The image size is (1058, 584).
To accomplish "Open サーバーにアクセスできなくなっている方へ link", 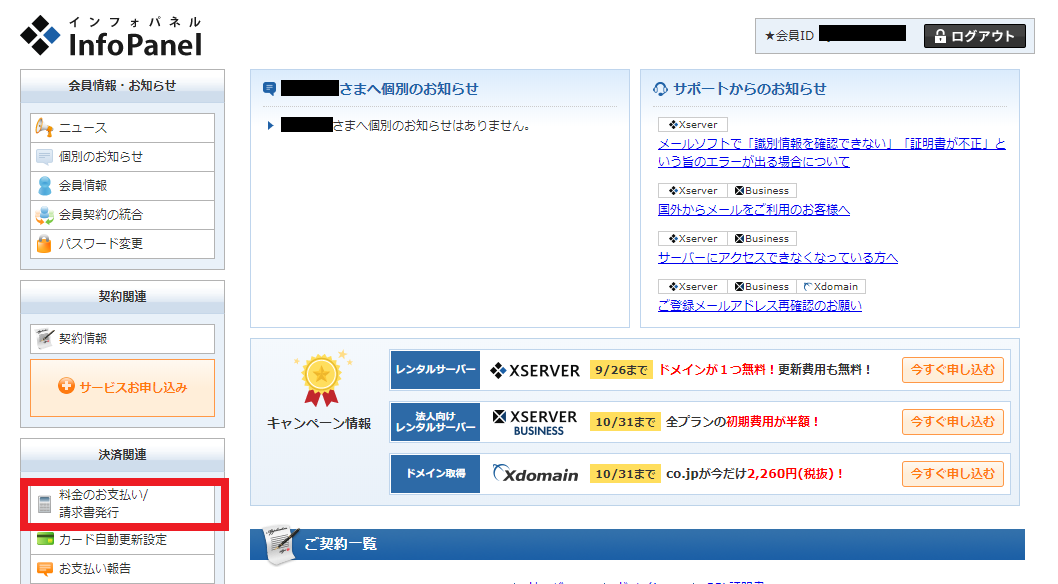I will pyautogui.click(x=777, y=258).
